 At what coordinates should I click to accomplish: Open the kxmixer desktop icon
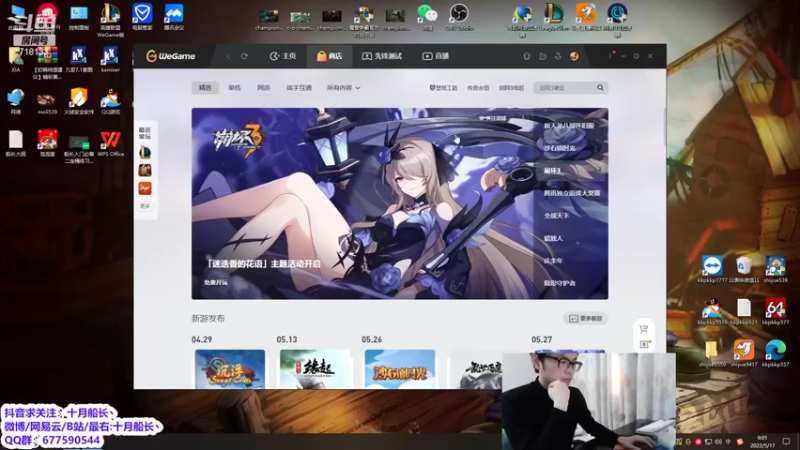(110, 59)
